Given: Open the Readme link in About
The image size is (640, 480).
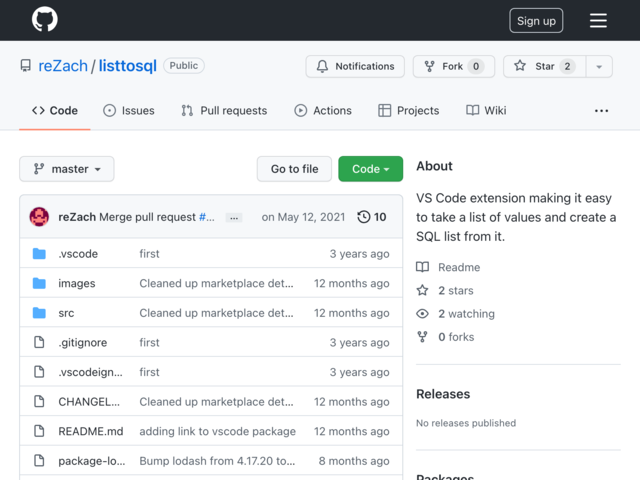Looking at the screenshot, I should point(459,267).
